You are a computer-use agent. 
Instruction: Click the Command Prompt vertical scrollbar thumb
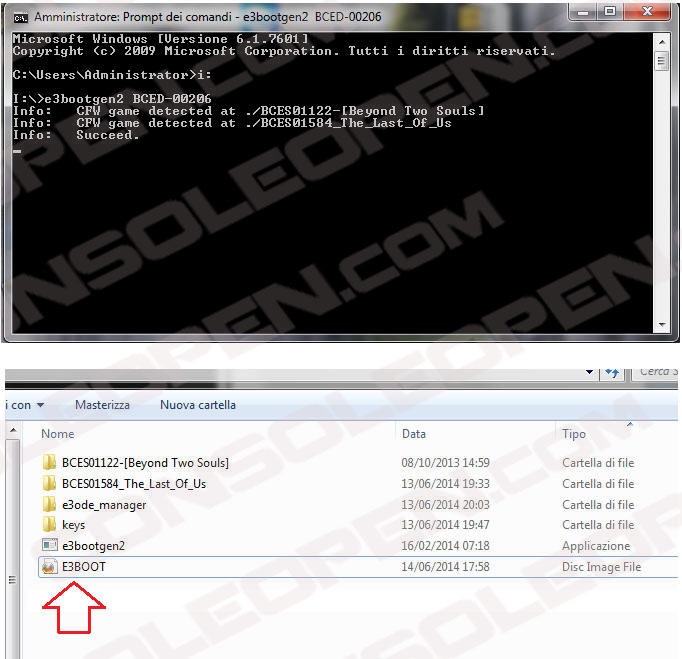(x=660, y=60)
